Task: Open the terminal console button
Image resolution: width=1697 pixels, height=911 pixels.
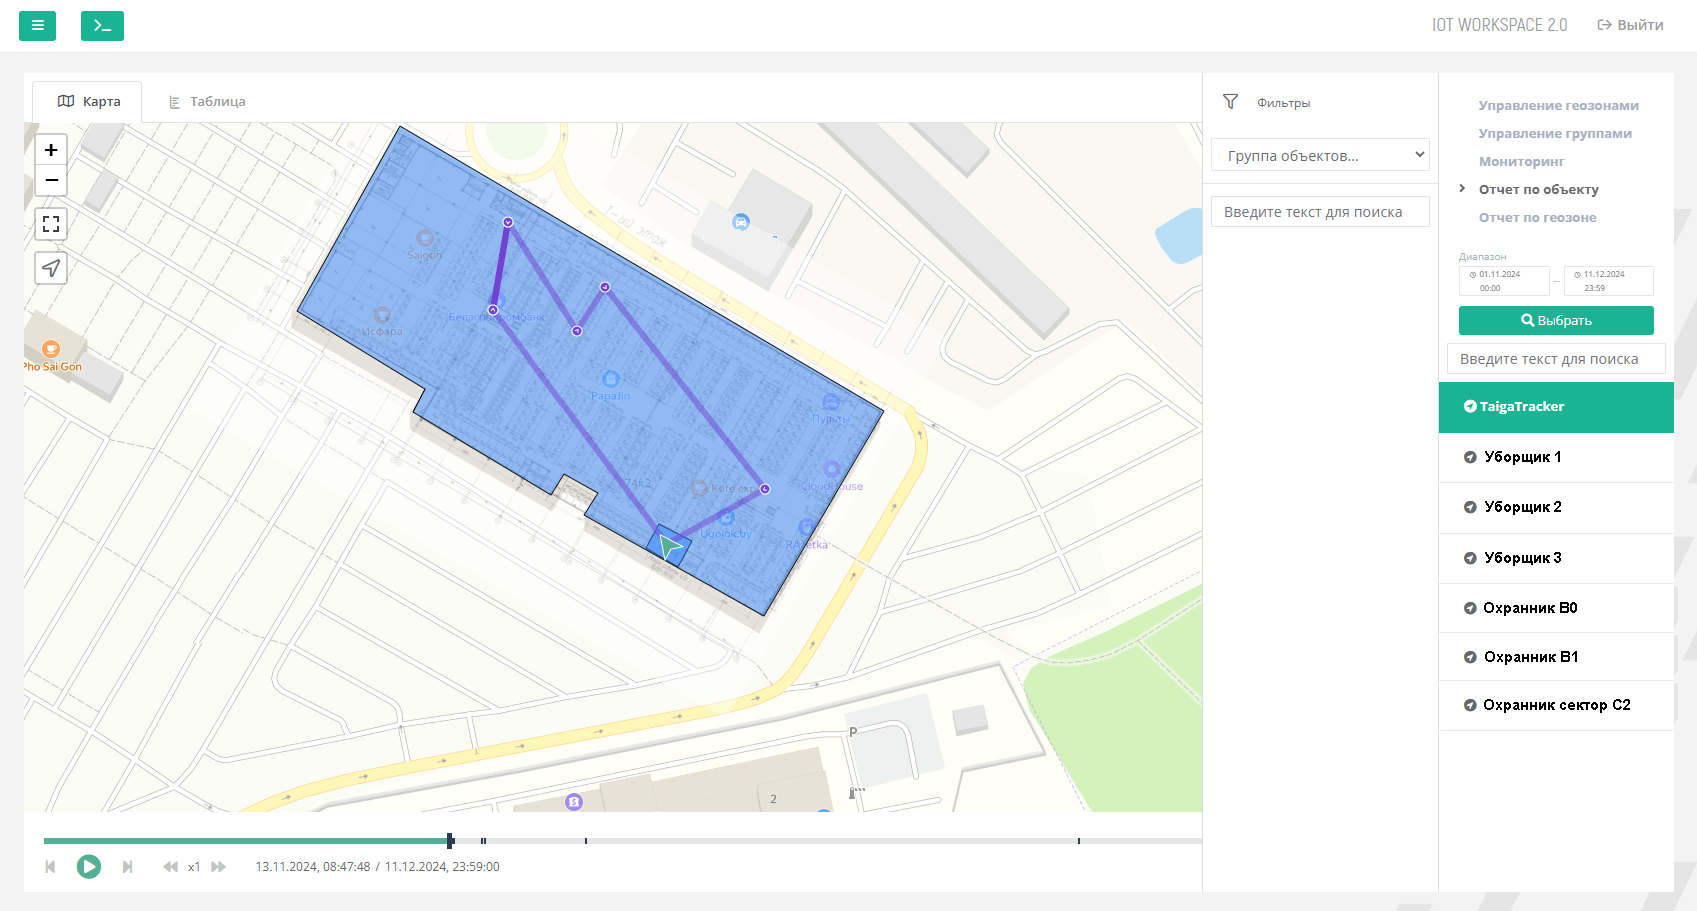Action: 102,26
